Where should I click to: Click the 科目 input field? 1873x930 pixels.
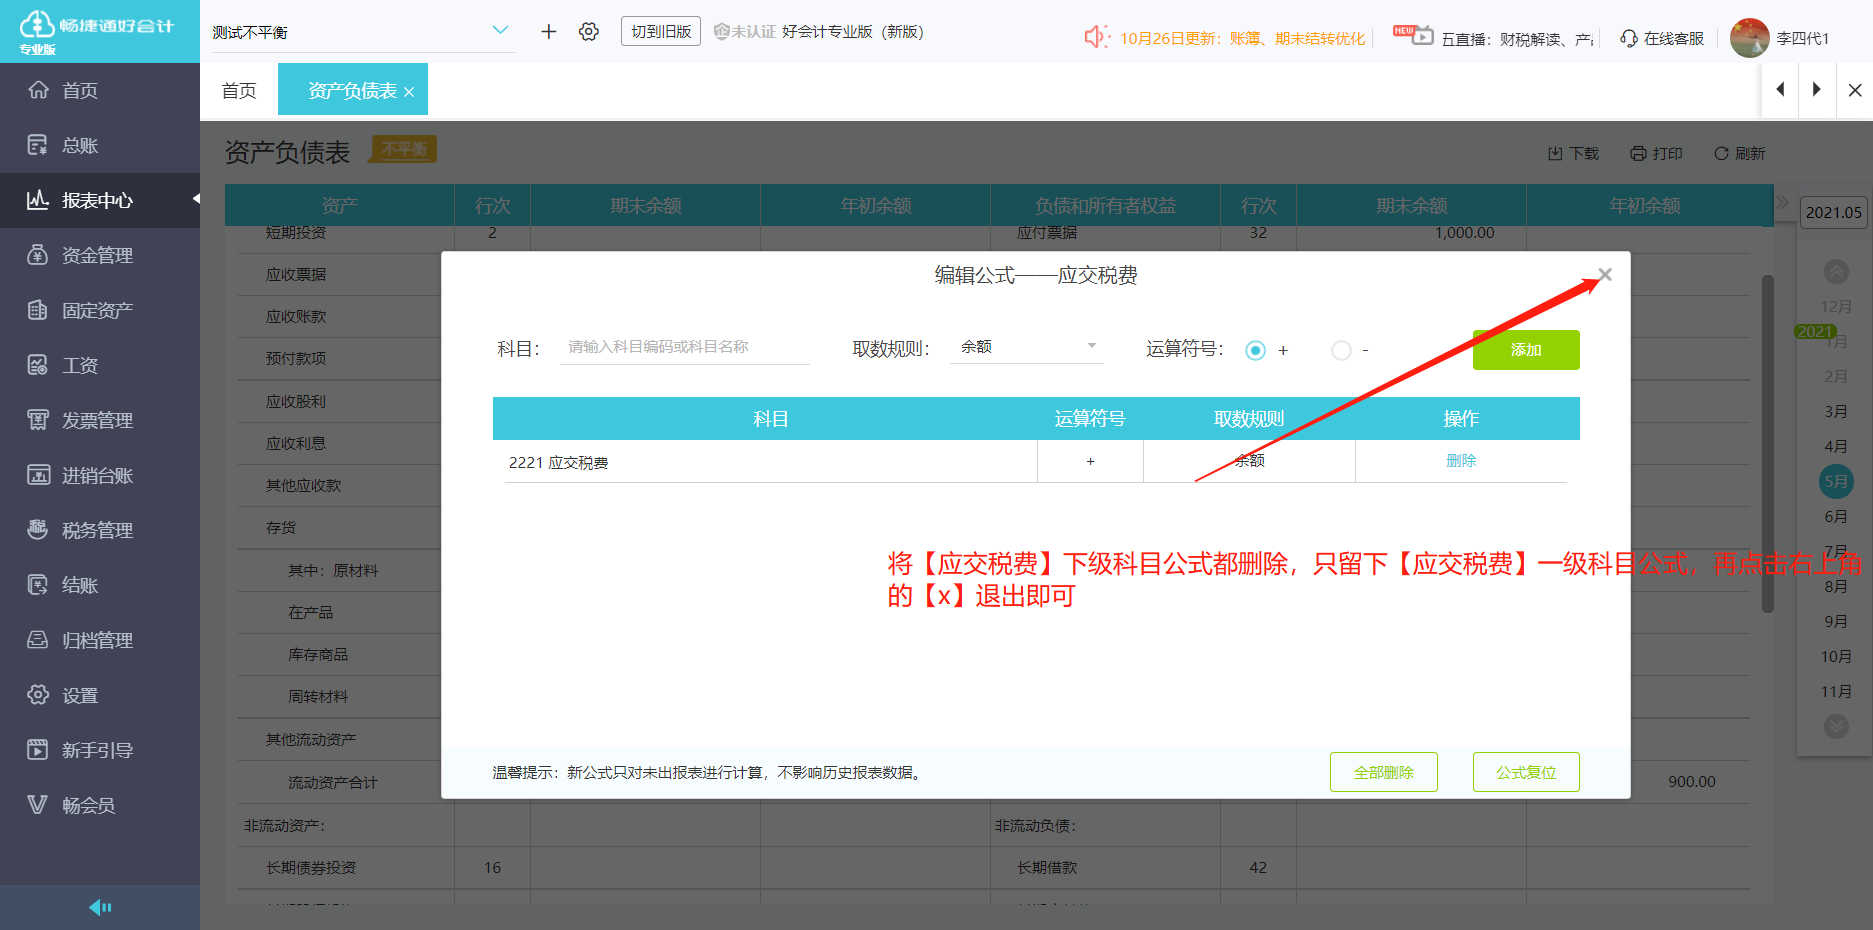tap(684, 346)
